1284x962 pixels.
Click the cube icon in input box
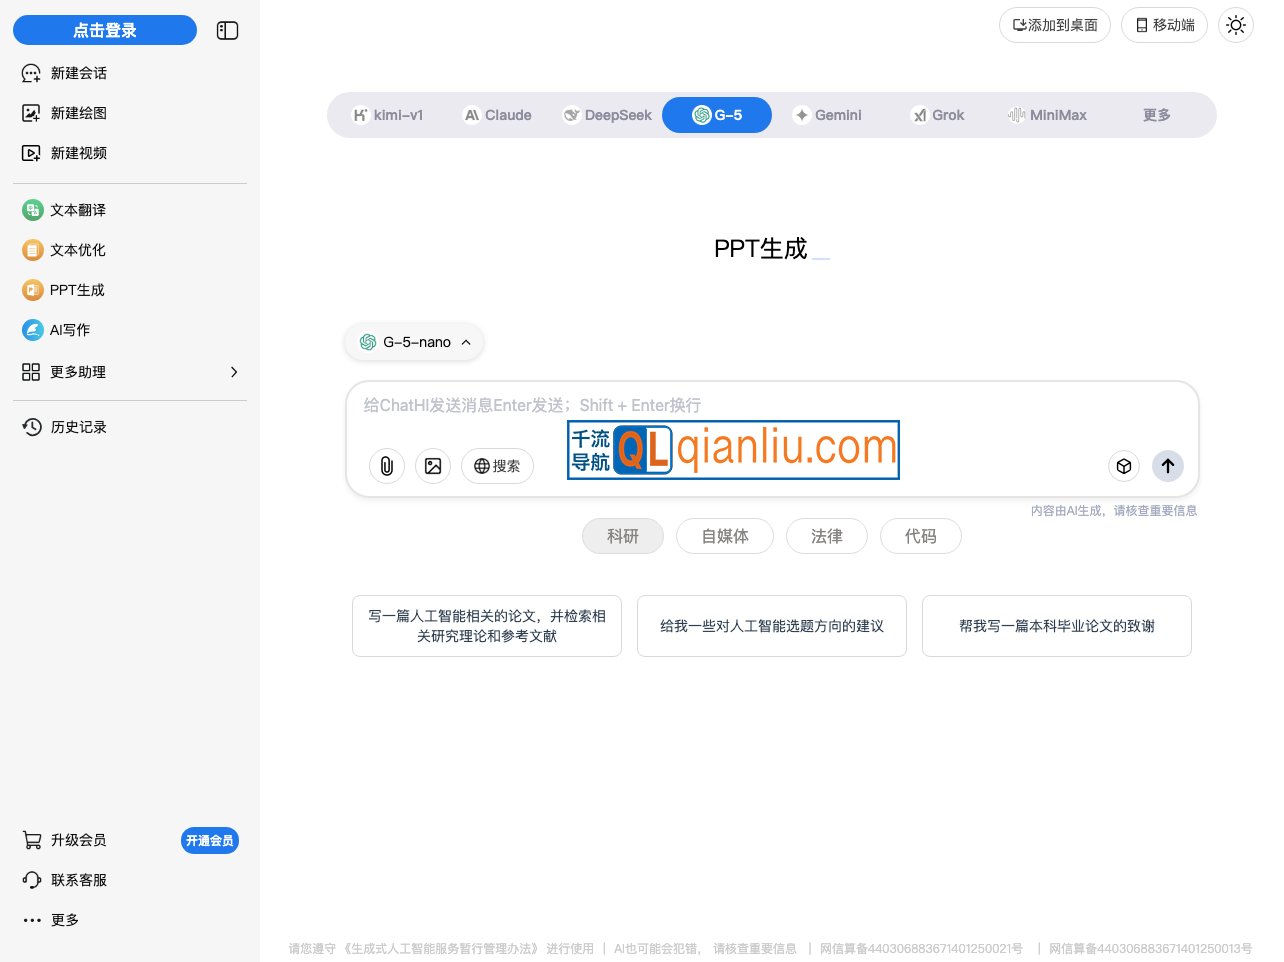(1124, 466)
